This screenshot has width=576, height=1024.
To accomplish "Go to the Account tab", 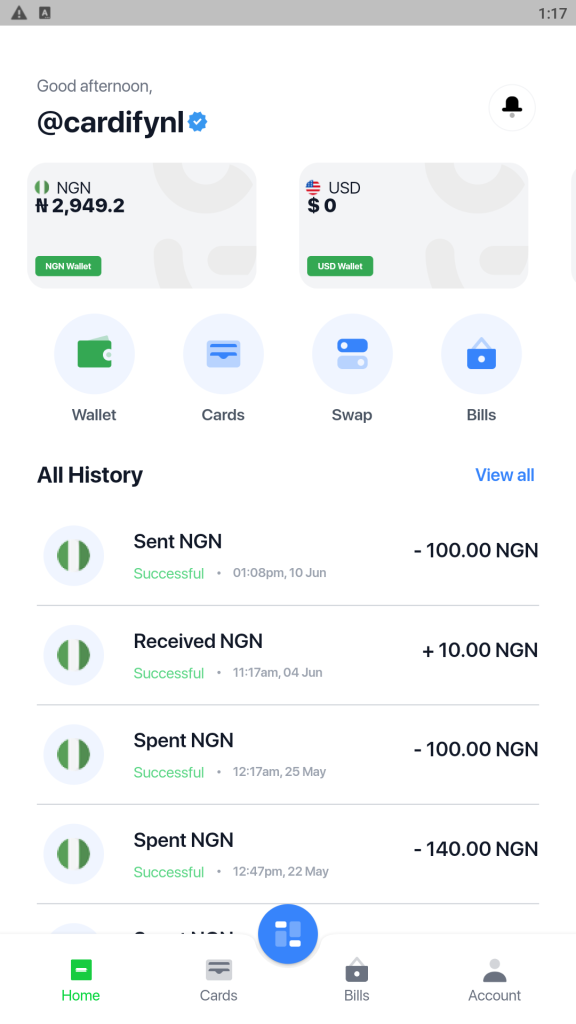I will click(x=494, y=980).
